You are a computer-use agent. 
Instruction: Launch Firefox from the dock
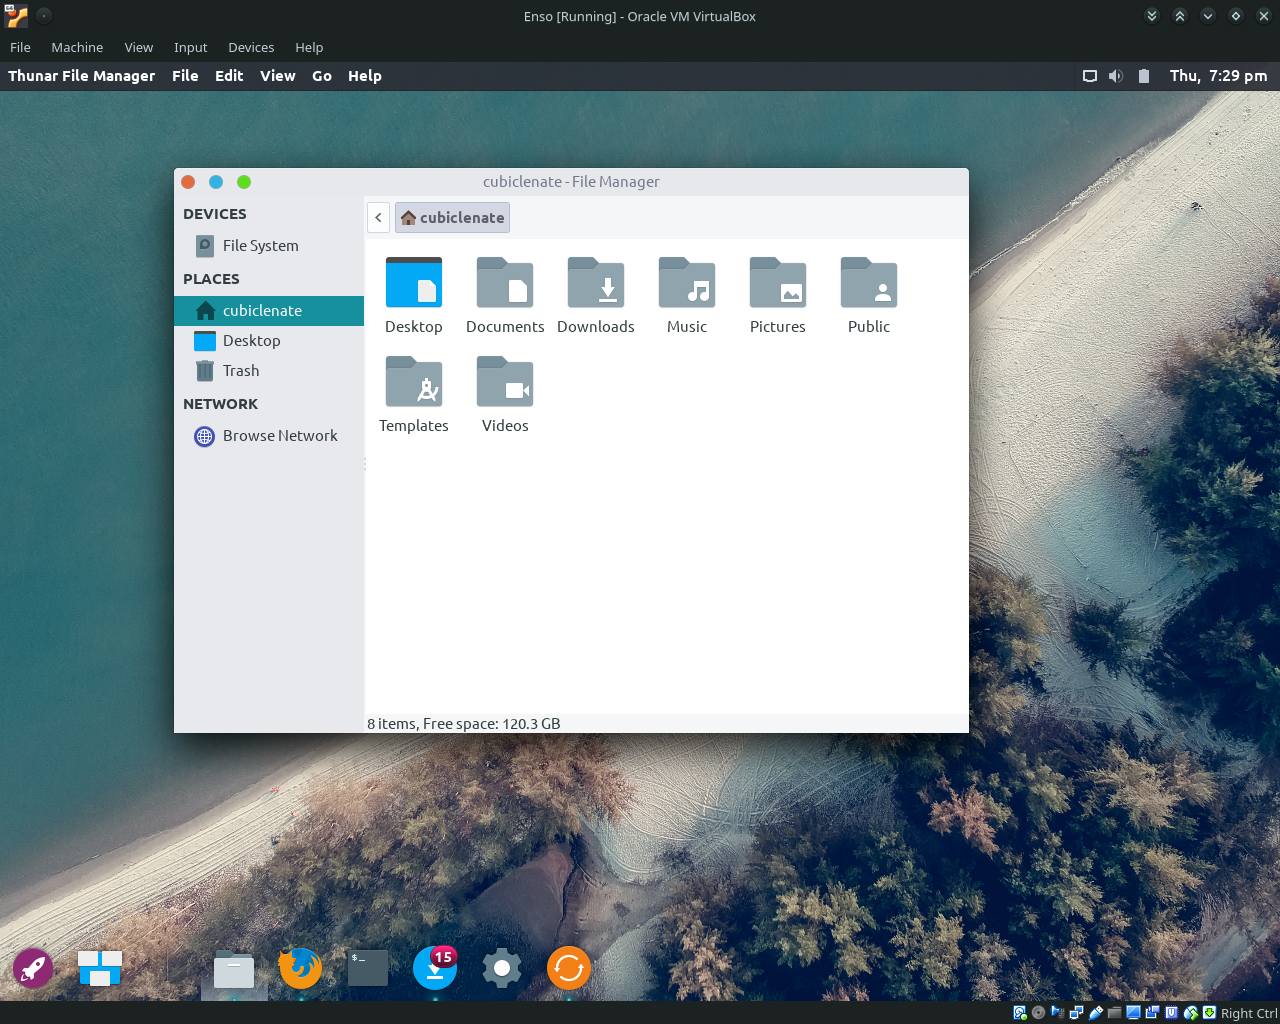pyautogui.click(x=300, y=967)
